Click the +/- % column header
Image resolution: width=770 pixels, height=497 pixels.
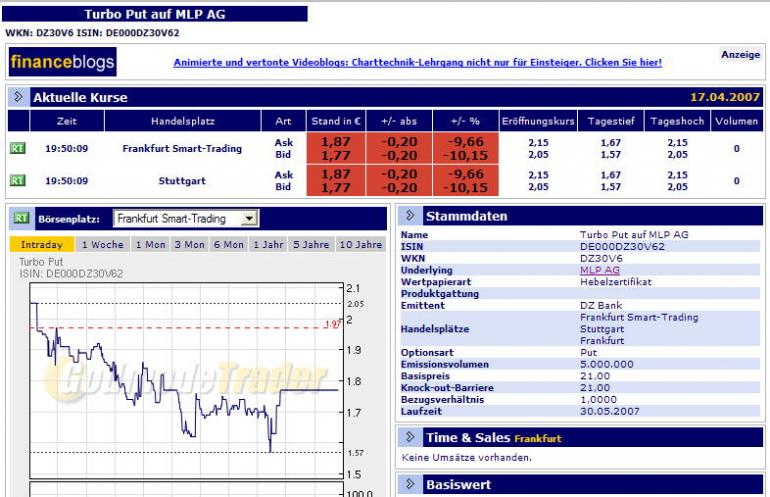[x=466, y=121]
